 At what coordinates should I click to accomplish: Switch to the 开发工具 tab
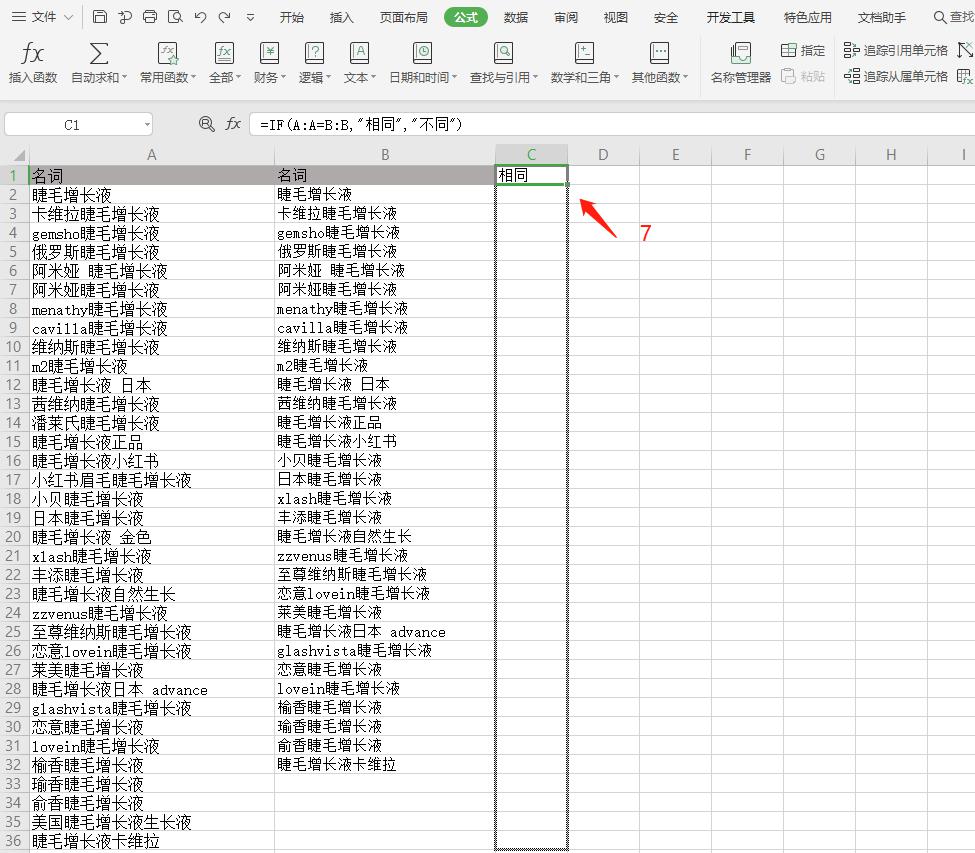[x=731, y=17]
